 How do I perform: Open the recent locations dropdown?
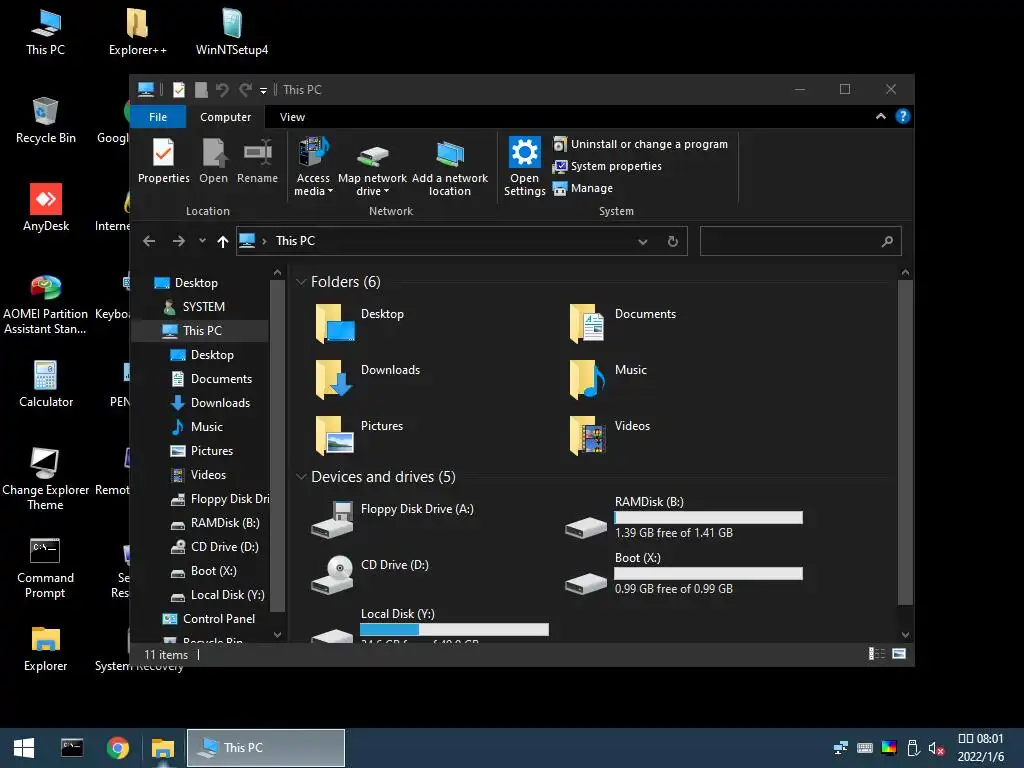point(202,241)
